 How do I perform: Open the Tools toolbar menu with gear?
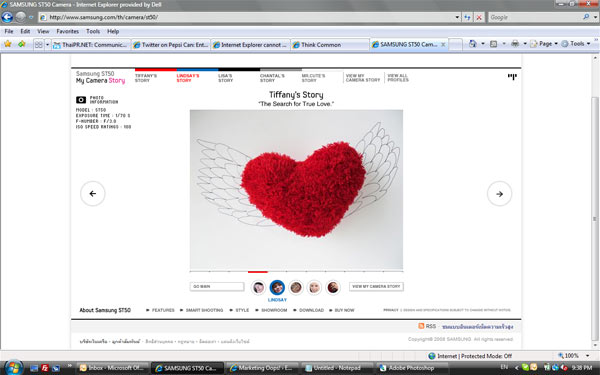[576, 44]
